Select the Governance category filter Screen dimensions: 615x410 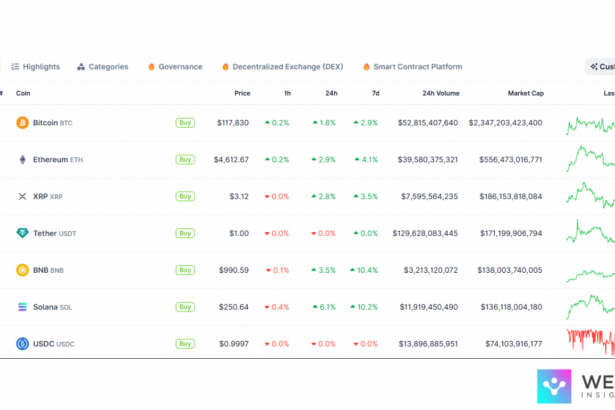(x=175, y=67)
